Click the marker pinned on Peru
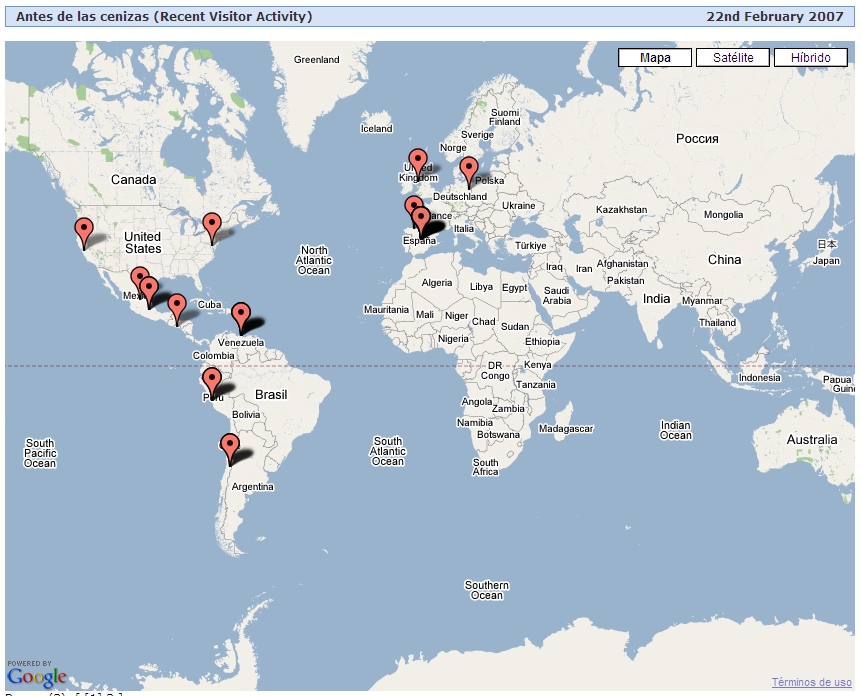862x696 pixels. click(x=212, y=379)
